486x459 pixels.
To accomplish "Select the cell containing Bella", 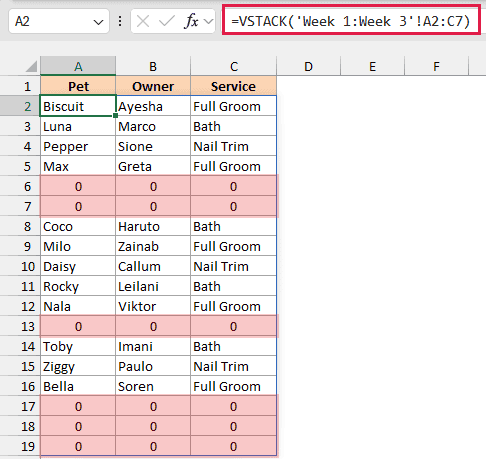I will 78,386.
